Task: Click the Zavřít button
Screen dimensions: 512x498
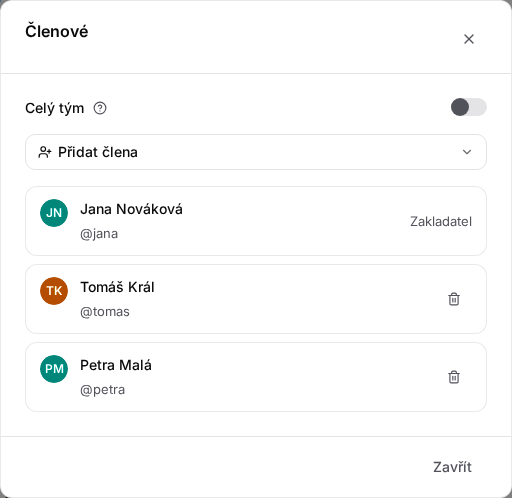Action: pyautogui.click(x=452, y=467)
